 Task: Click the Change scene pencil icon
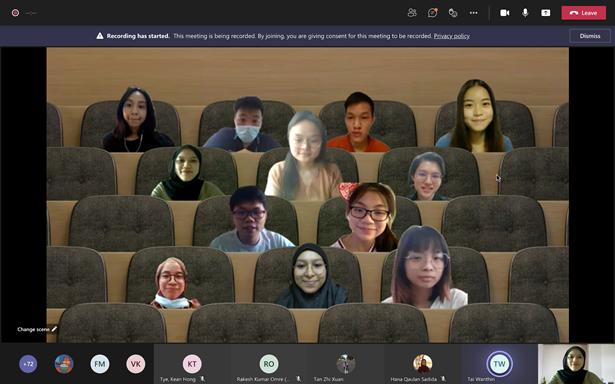tap(54, 329)
